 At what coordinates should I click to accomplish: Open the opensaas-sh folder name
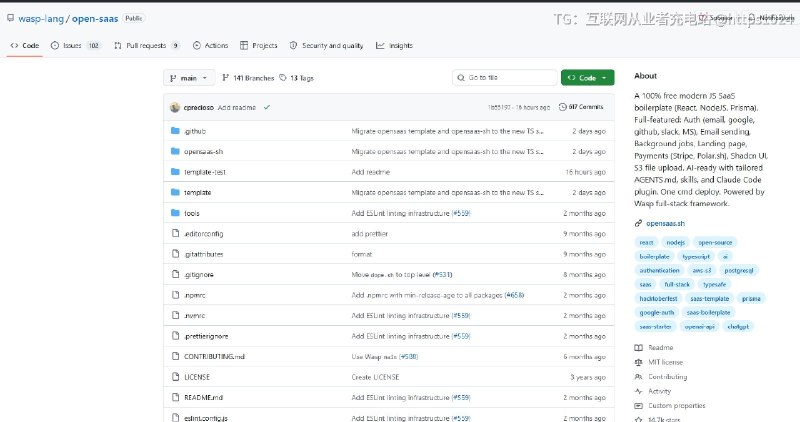tap(204, 152)
